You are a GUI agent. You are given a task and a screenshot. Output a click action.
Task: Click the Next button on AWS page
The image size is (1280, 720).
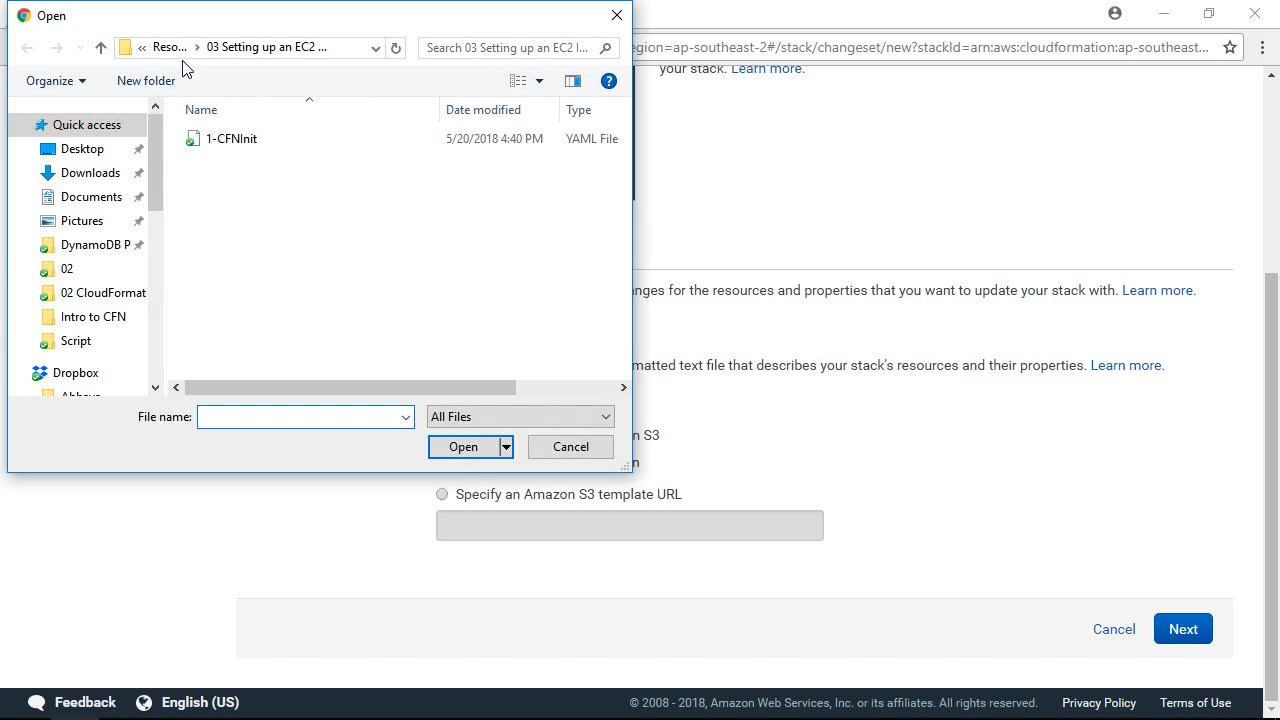point(1183,629)
